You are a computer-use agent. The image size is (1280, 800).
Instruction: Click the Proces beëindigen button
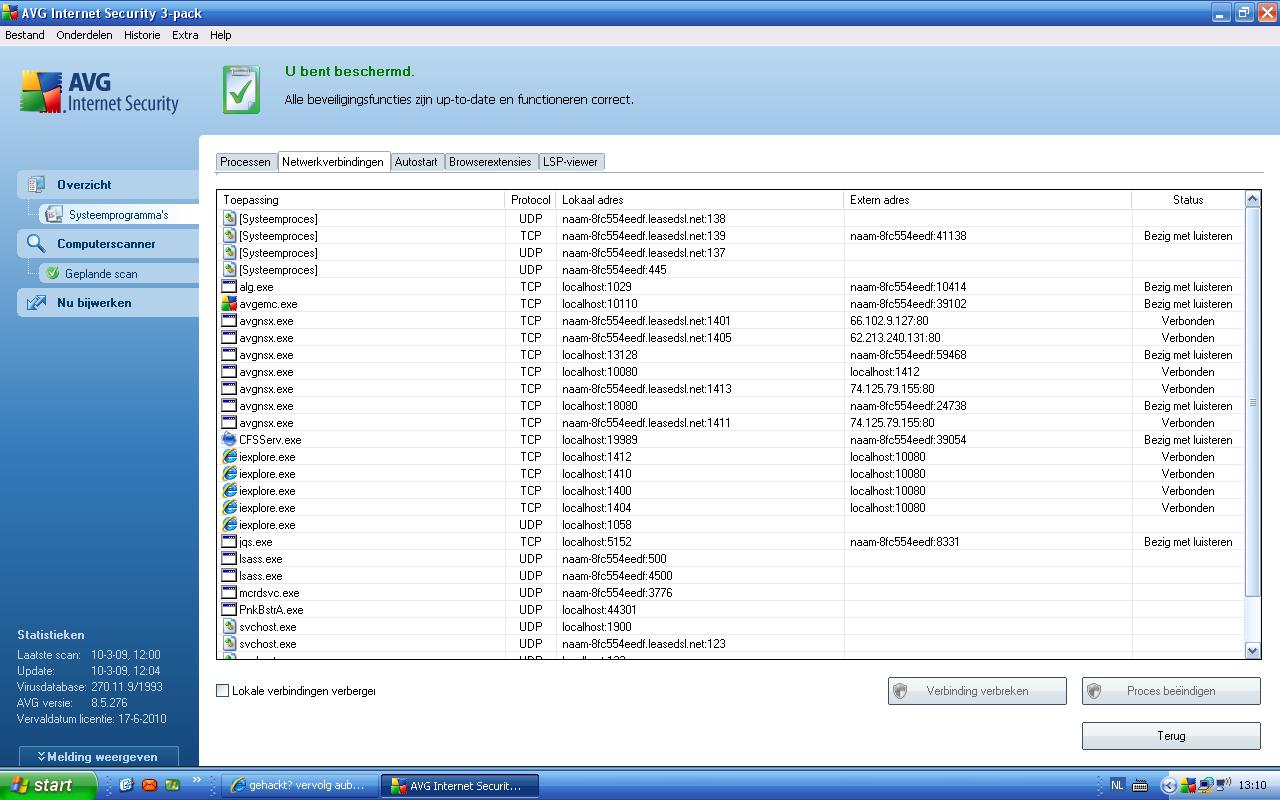(x=1171, y=691)
